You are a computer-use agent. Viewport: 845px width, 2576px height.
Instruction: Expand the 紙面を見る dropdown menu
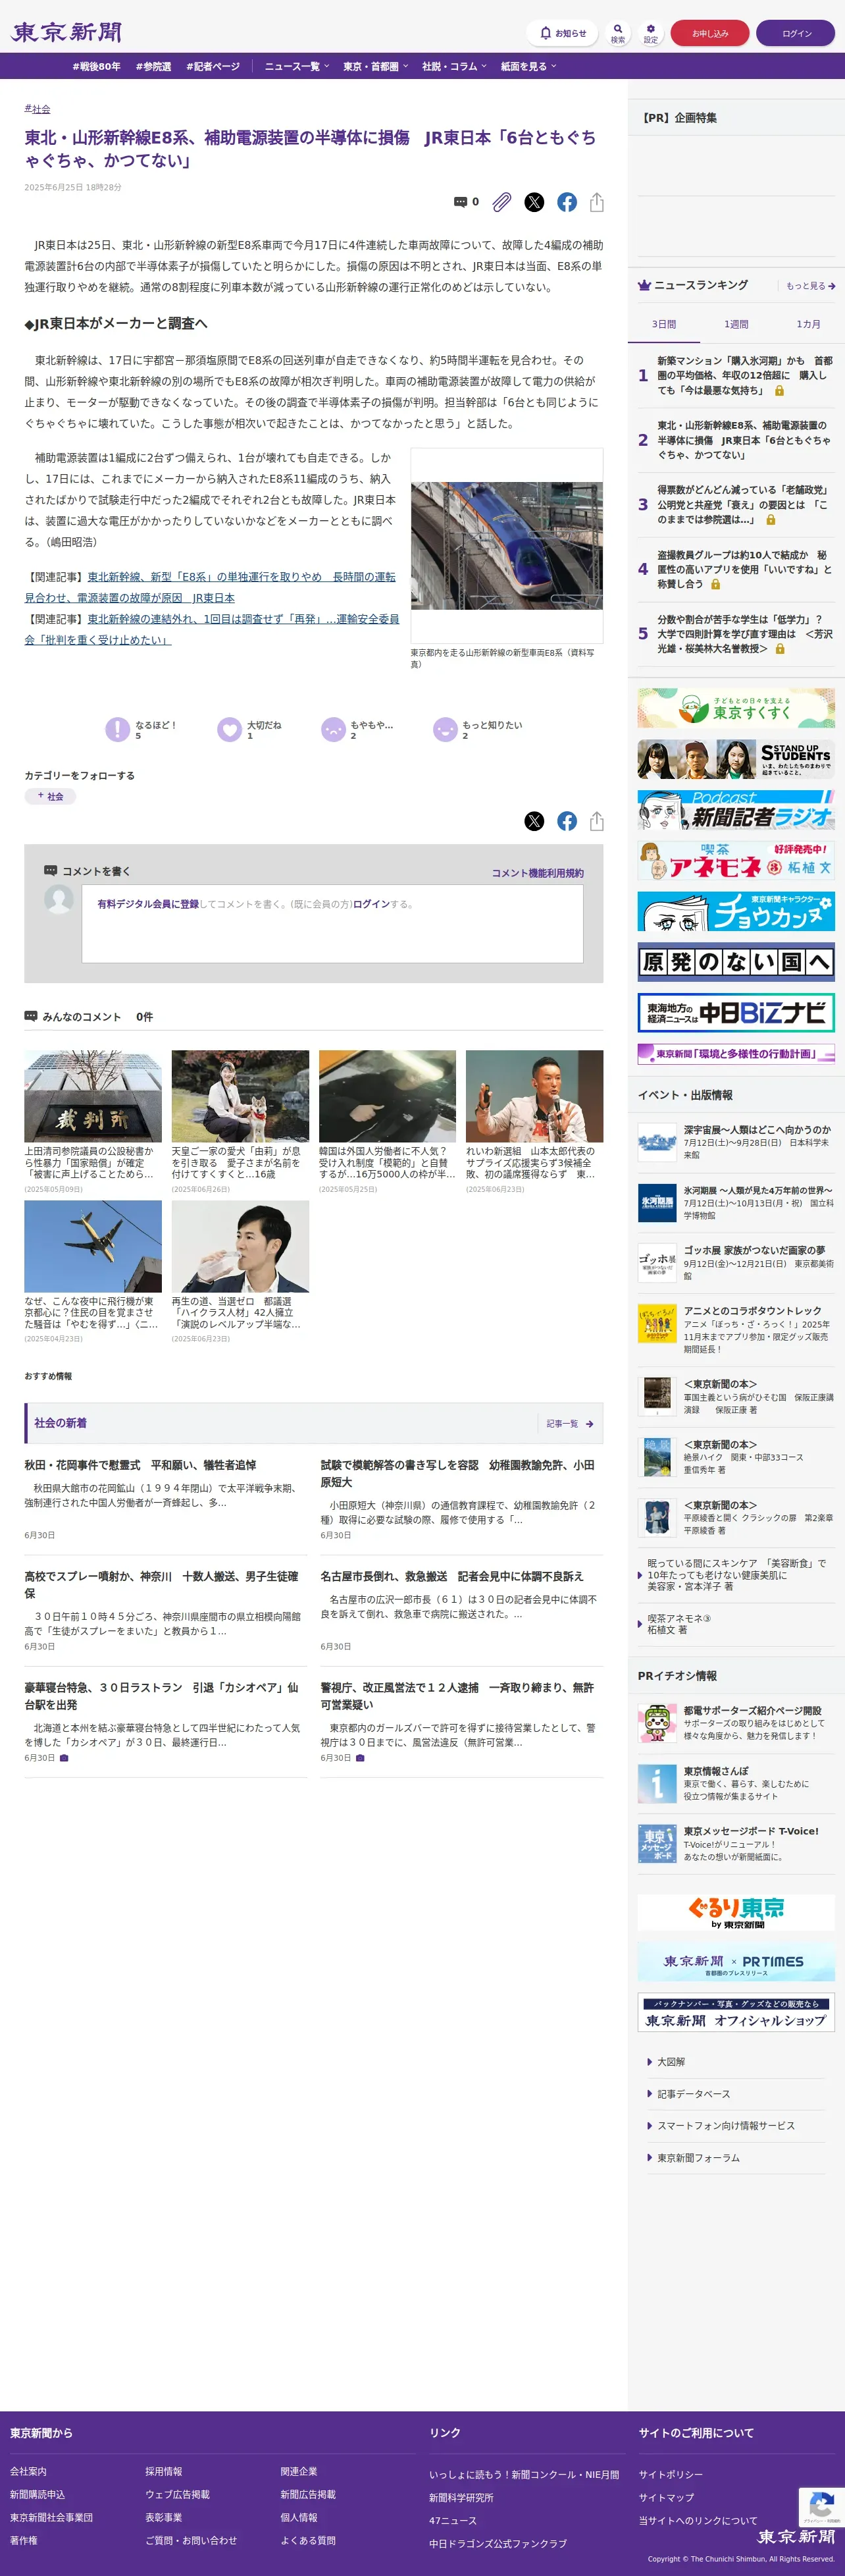529,66
